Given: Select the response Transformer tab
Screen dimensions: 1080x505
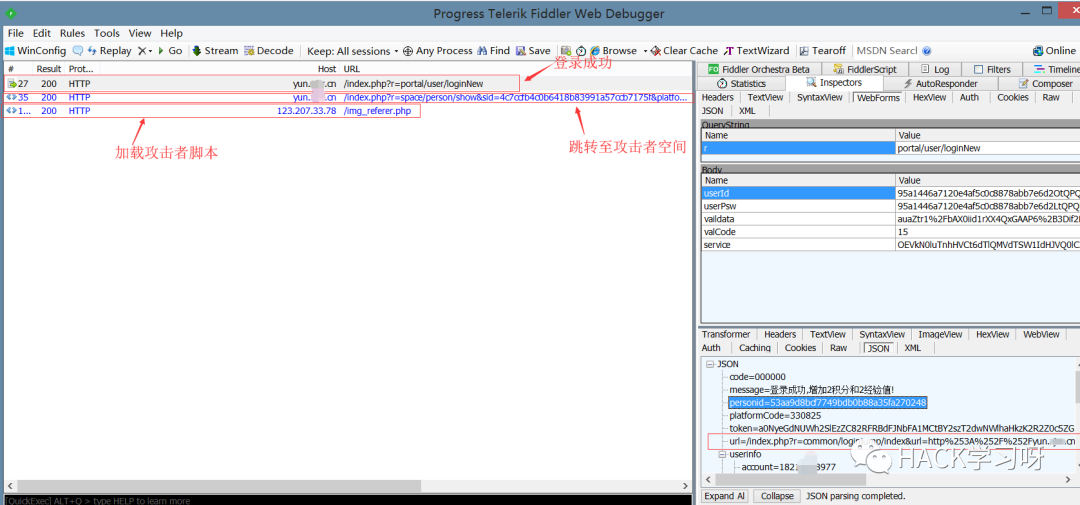Looking at the screenshot, I should [x=726, y=335].
